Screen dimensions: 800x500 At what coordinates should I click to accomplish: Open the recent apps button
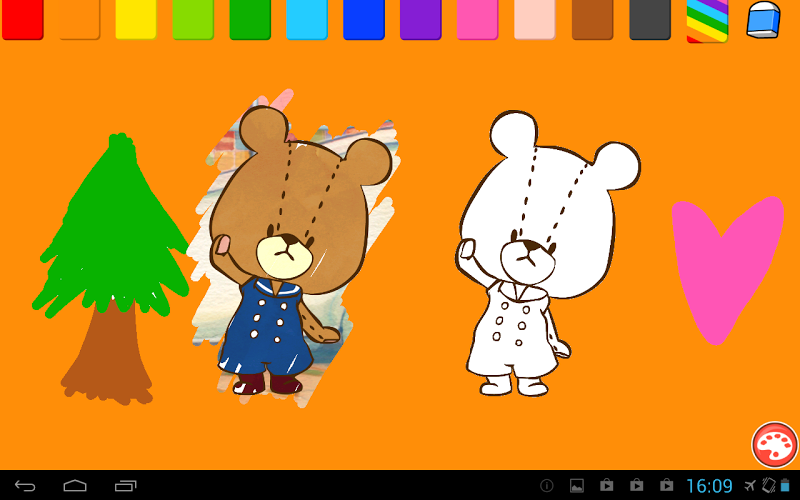click(126, 486)
